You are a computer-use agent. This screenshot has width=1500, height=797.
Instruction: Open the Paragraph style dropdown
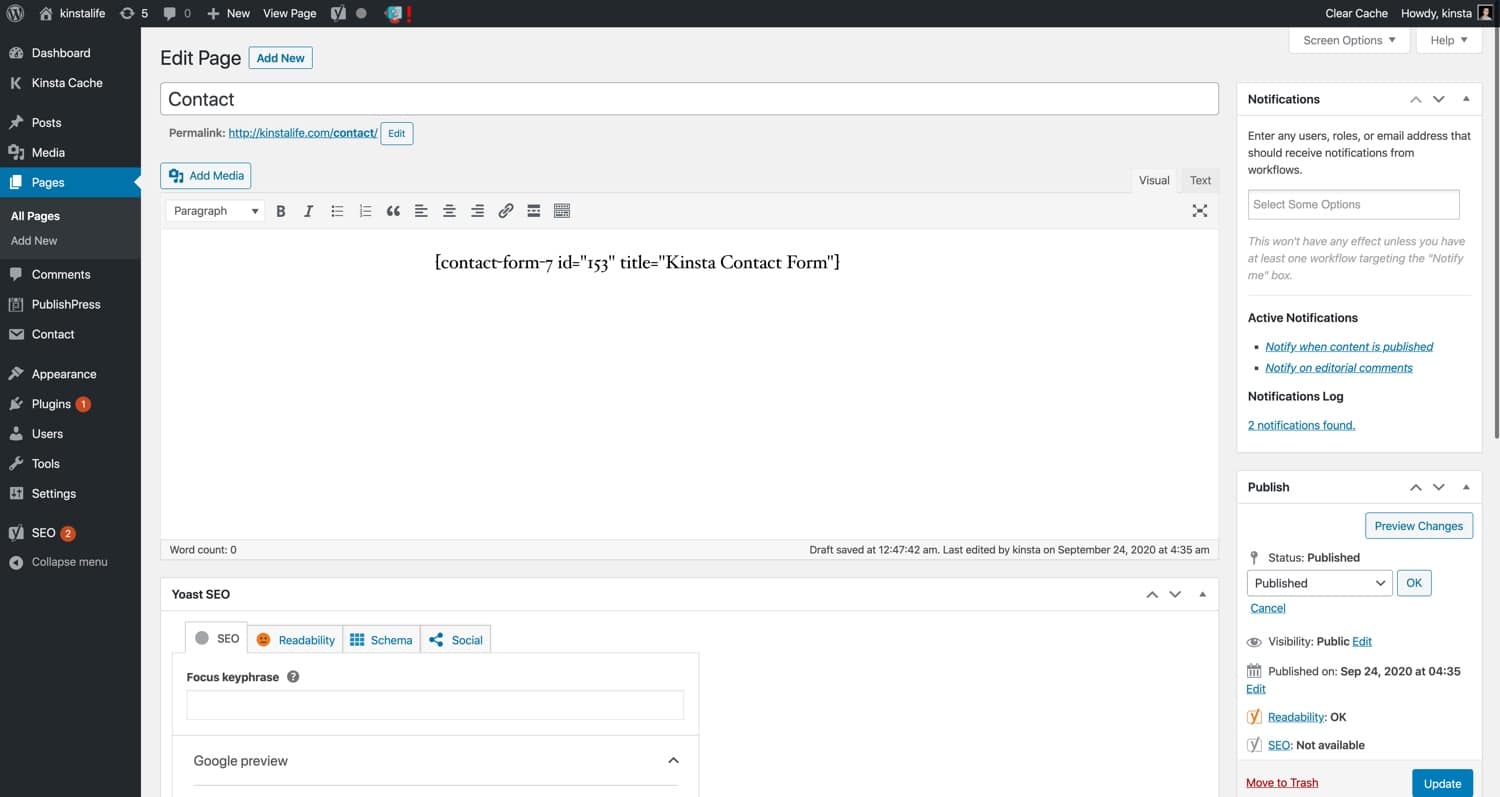click(214, 210)
